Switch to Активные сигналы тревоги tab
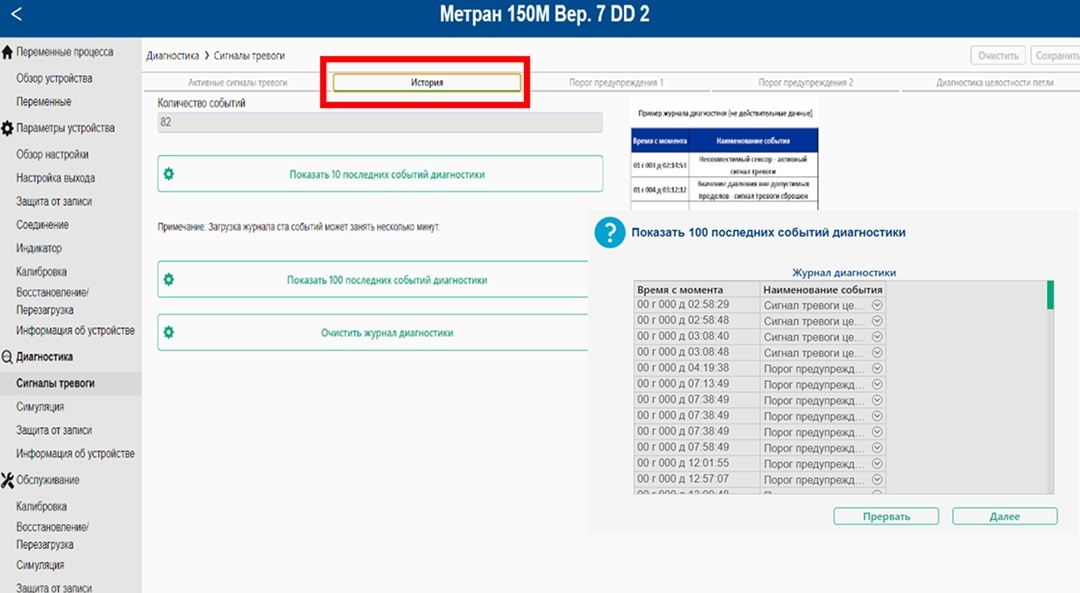 tap(238, 83)
